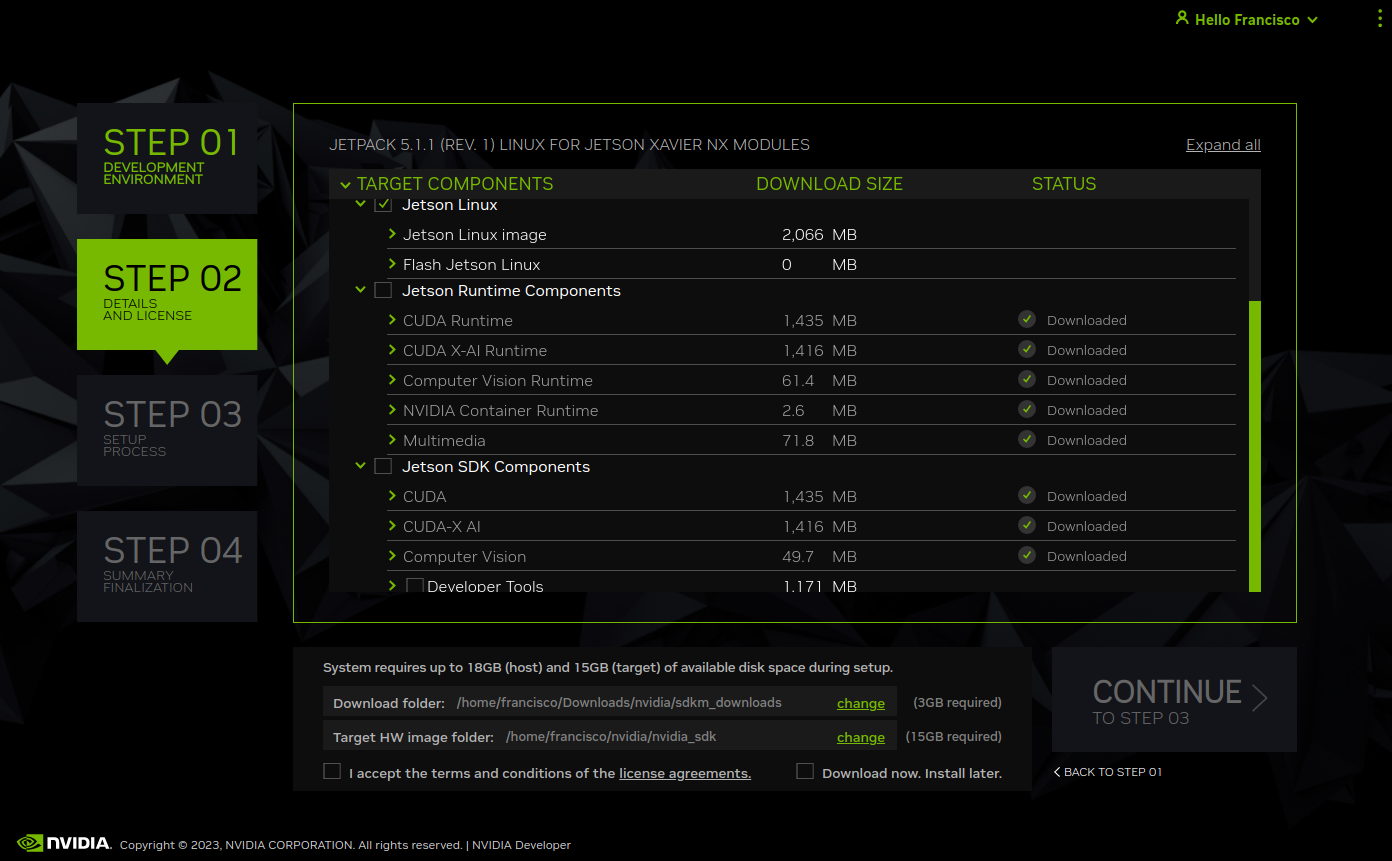Collapse the Target Components section
The image size is (1392, 861).
345,184
